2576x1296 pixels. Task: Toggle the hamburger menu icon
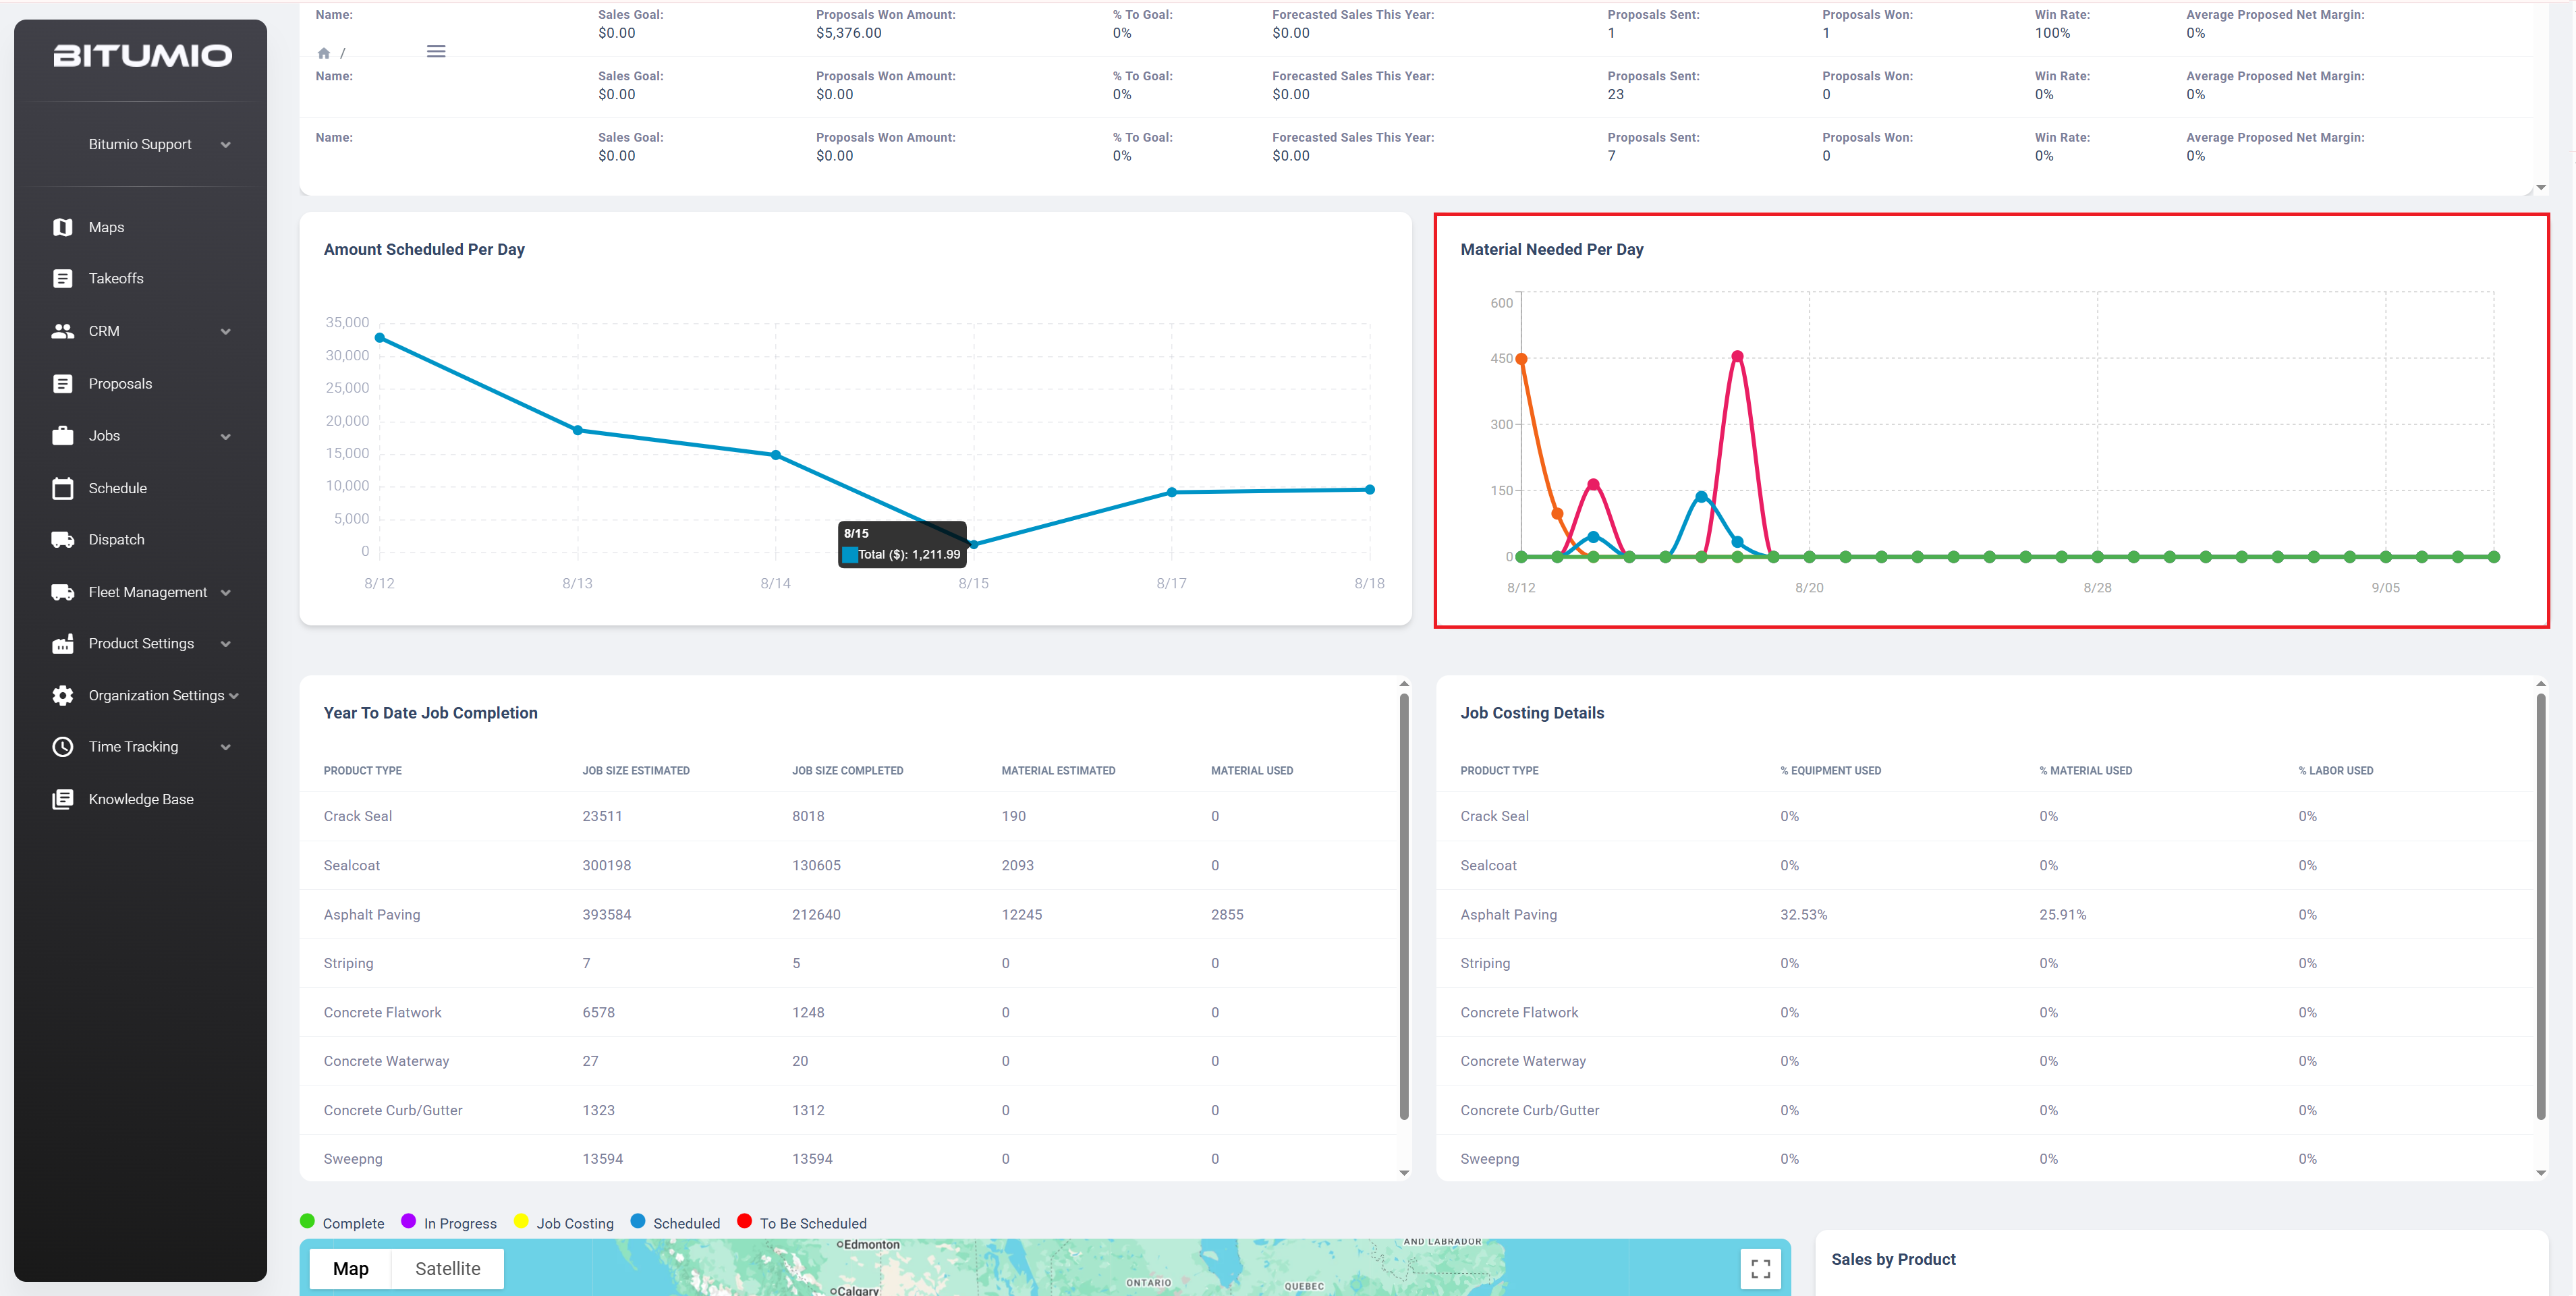pos(436,51)
